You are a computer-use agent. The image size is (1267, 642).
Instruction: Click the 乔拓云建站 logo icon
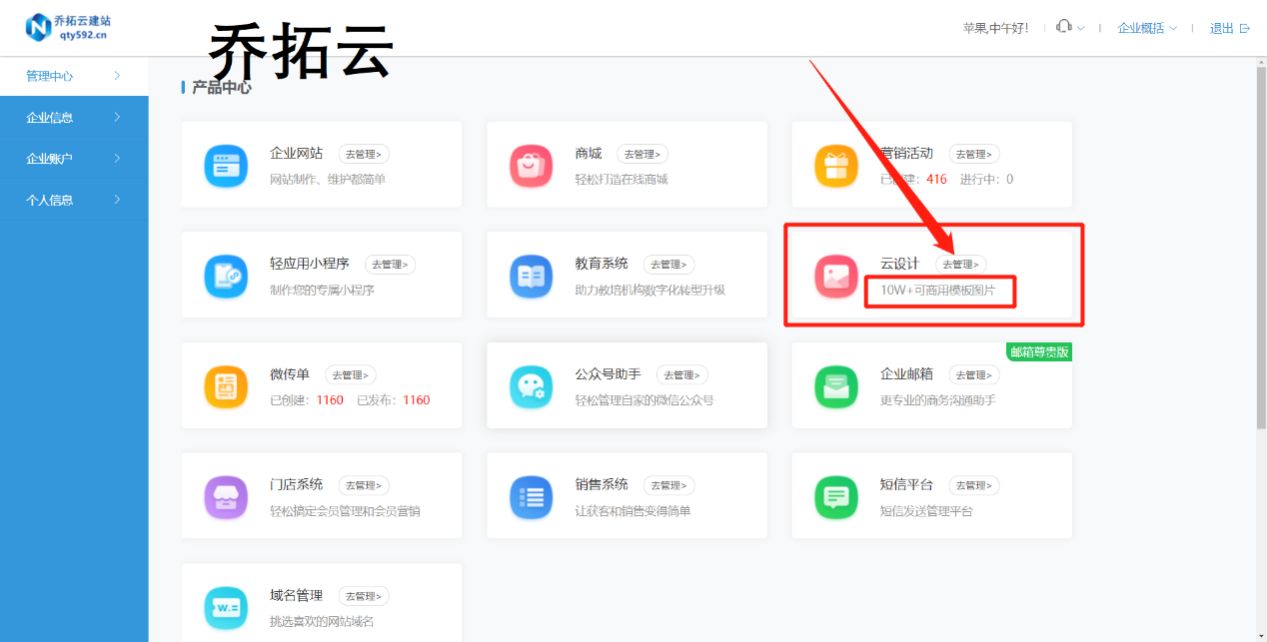38,28
